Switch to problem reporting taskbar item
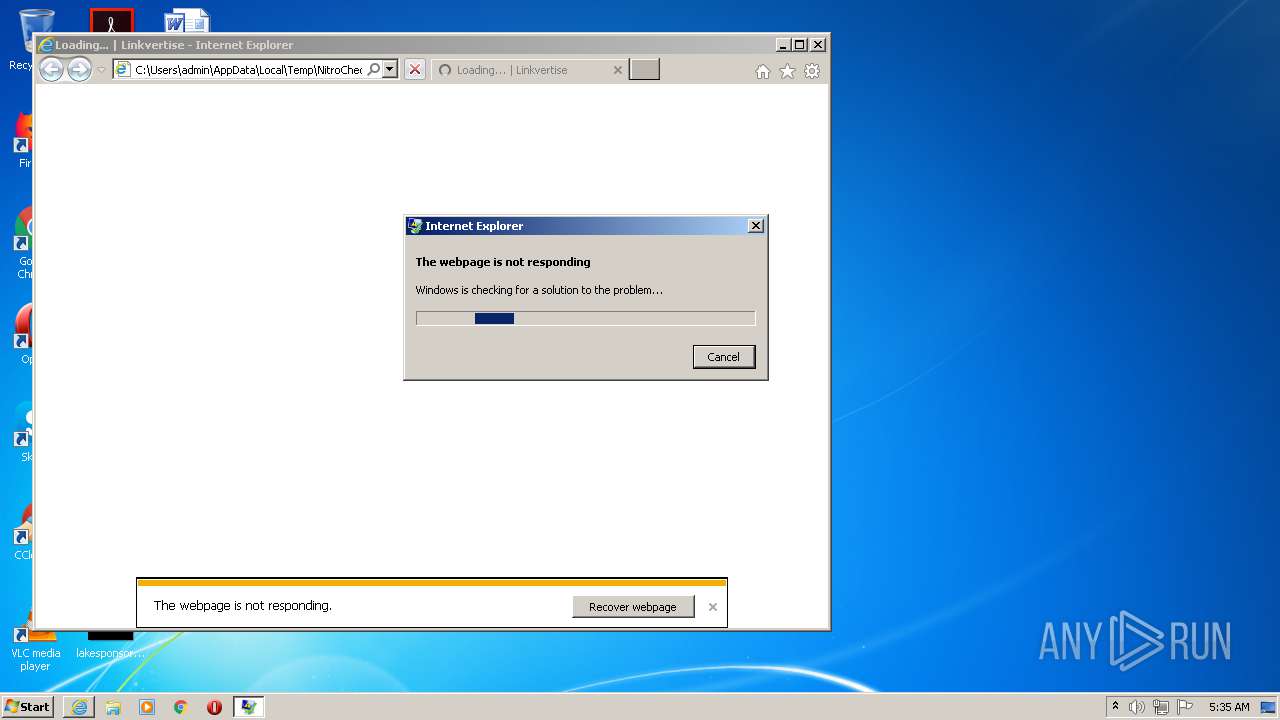The image size is (1280, 720). click(x=248, y=707)
